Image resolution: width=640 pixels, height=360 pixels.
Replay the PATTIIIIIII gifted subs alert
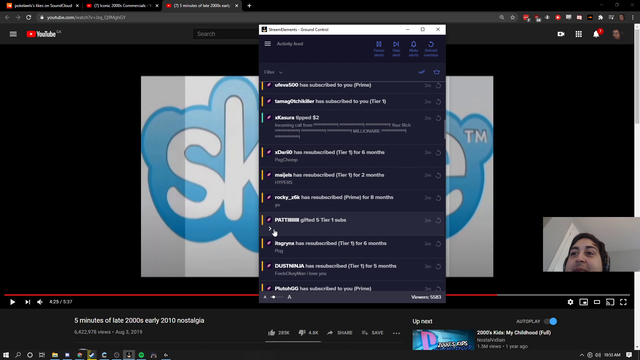click(x=438, y=220)
